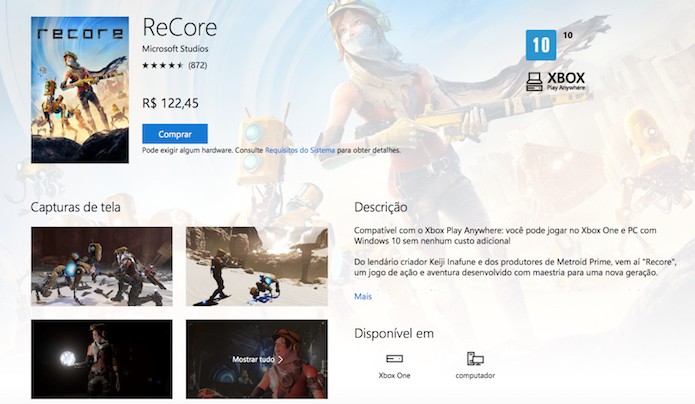Click the chevron next to Mostrar tudo
Screen dimensions: 695x404
(280, 360)
